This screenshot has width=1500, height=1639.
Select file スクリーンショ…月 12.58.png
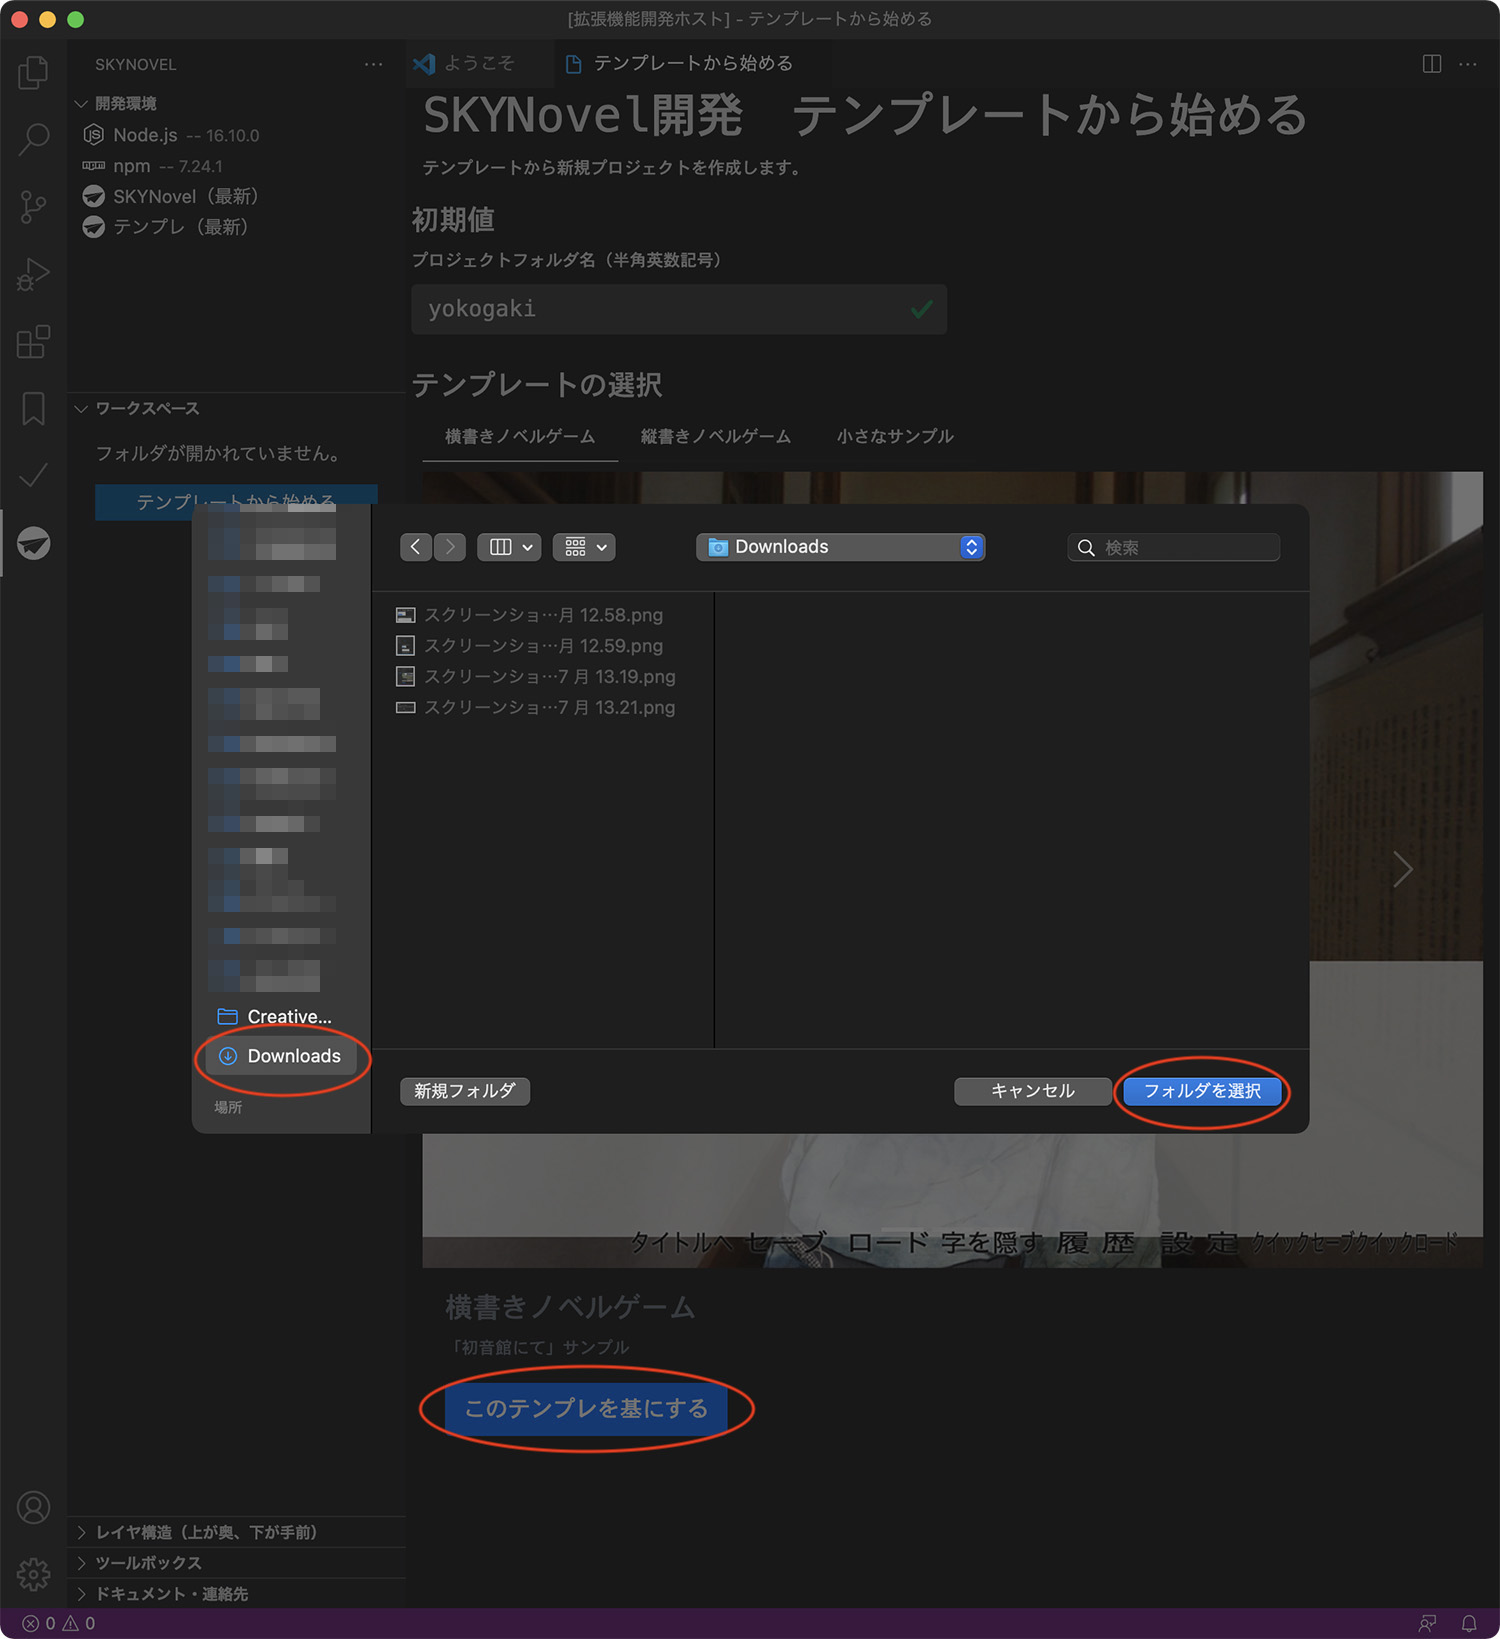pyautogui.click(x=545, y=615)
